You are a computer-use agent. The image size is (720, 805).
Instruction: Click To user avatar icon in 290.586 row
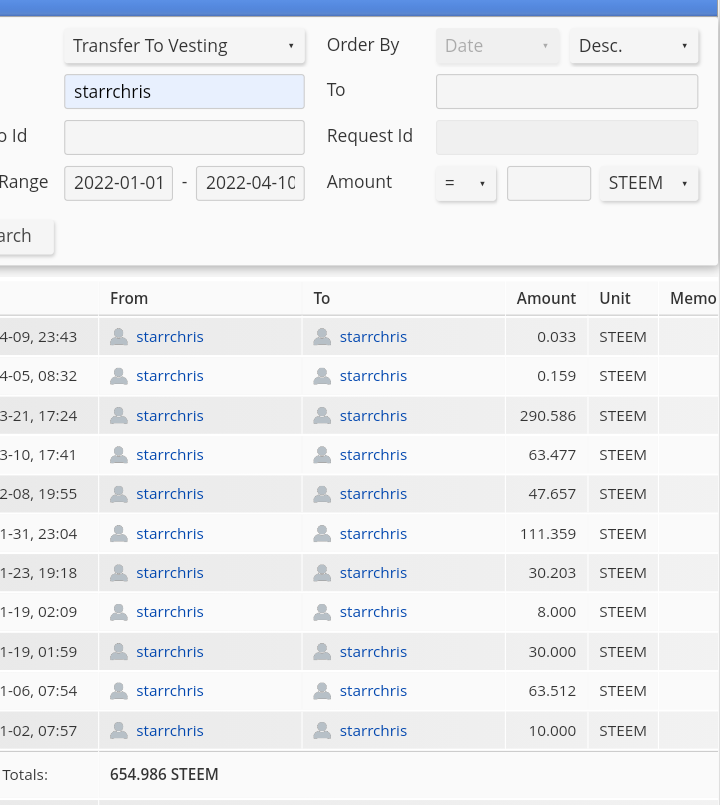tap(322, 416)
